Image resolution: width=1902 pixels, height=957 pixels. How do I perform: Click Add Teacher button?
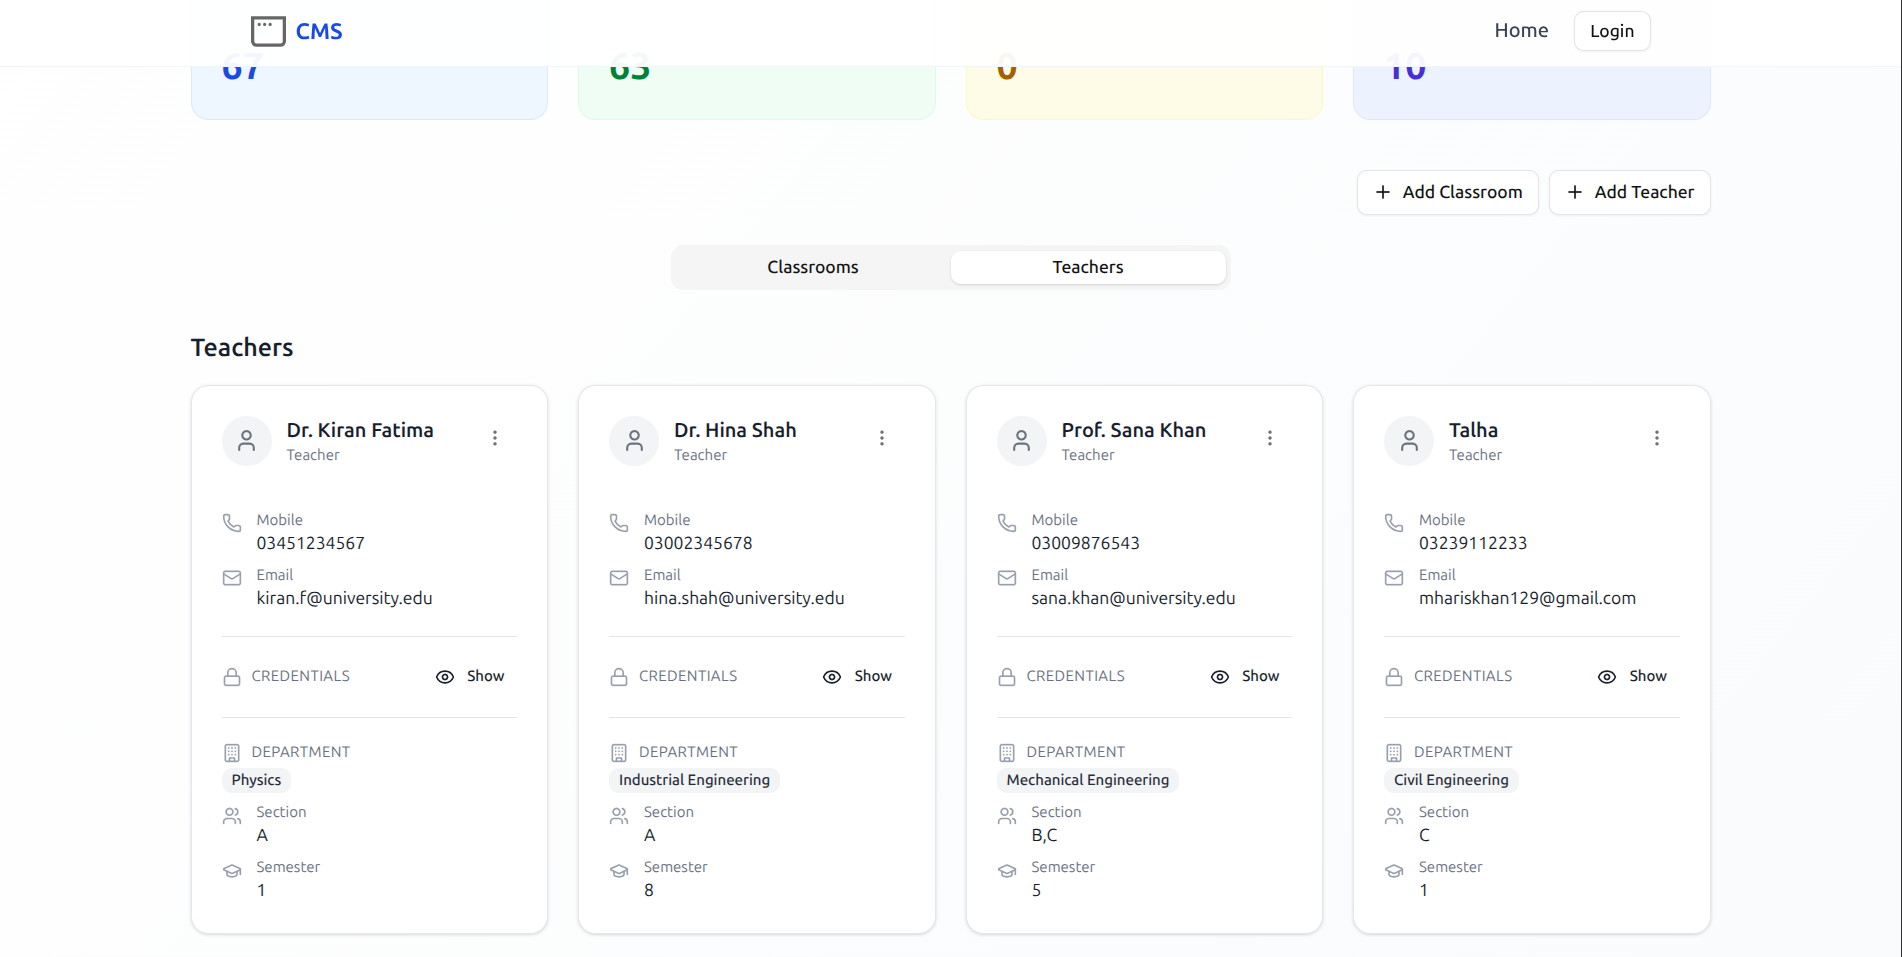[1629, 192]
